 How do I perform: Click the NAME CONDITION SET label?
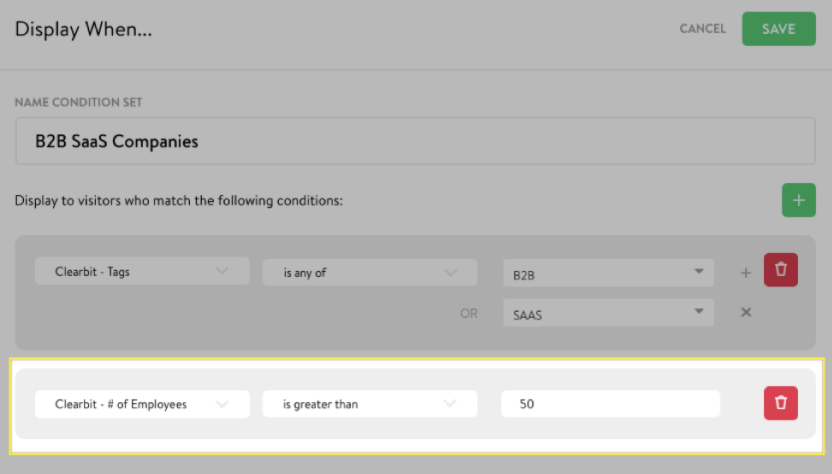click(79, 102)
